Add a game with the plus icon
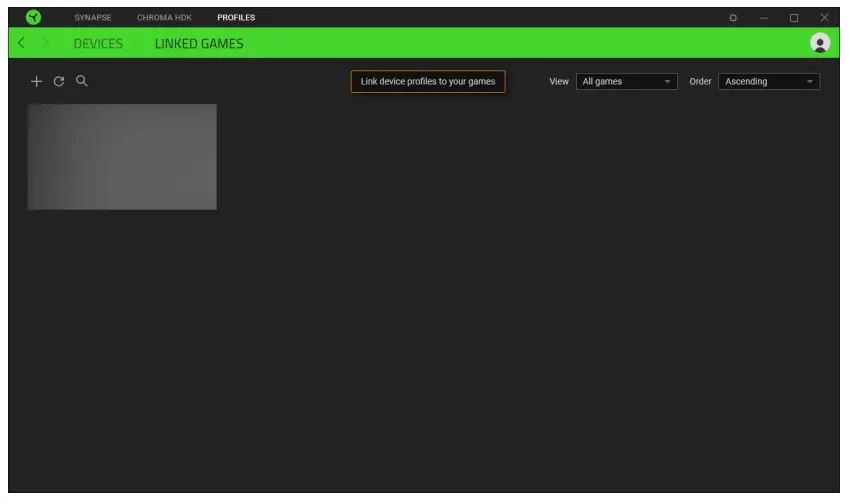 click(36, 81)
